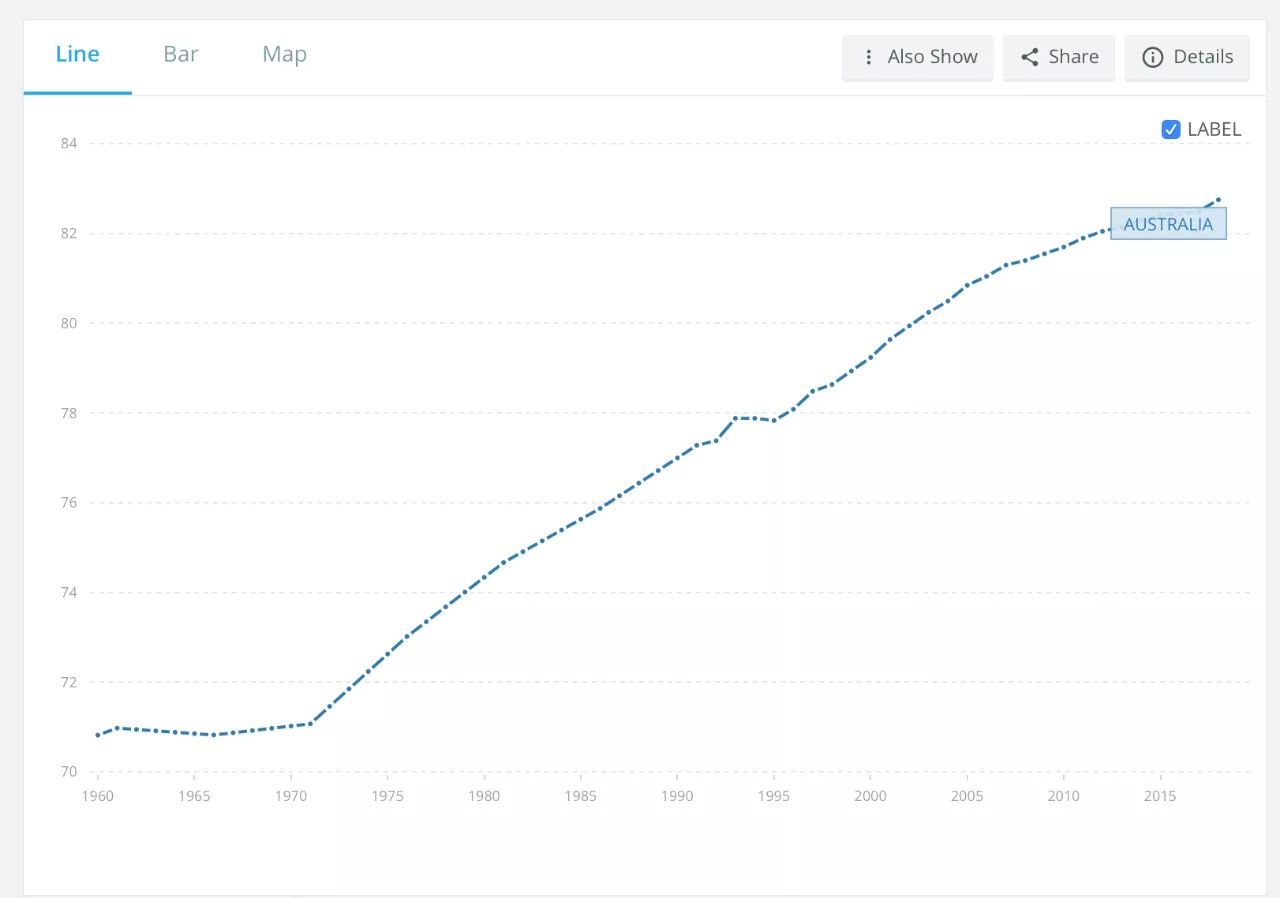Click the 2005 x-axis label
The height and width of the screenshot is (898, 1280).
(967, 796)
